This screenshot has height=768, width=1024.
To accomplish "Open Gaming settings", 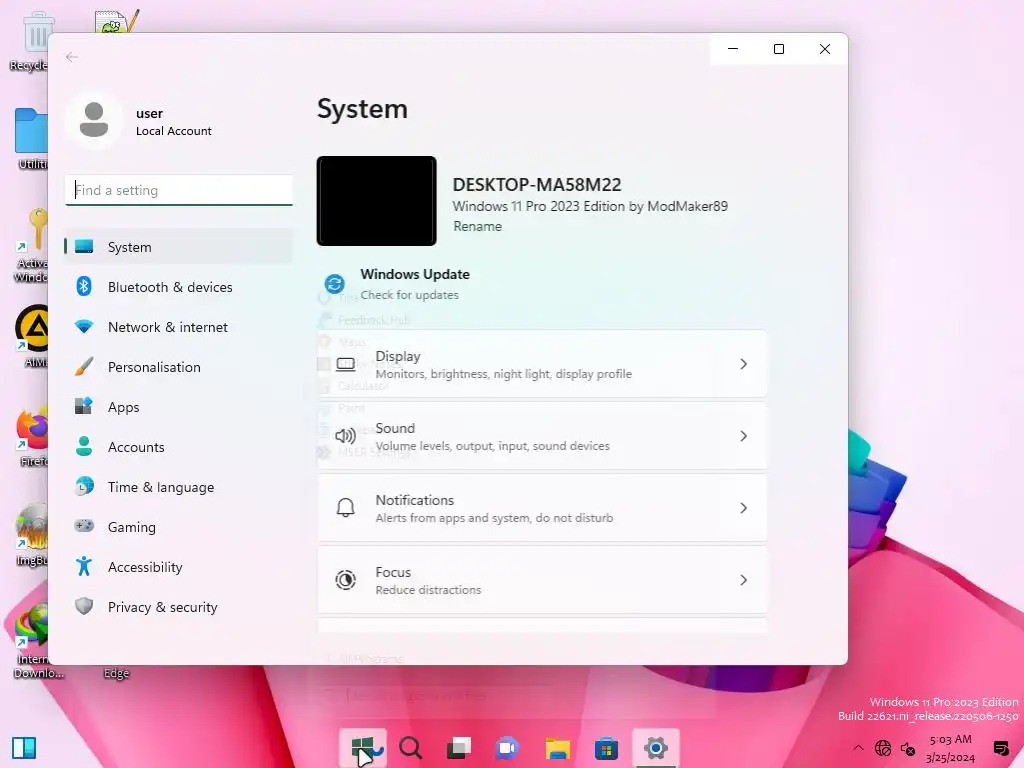I will tap(178, 526).
